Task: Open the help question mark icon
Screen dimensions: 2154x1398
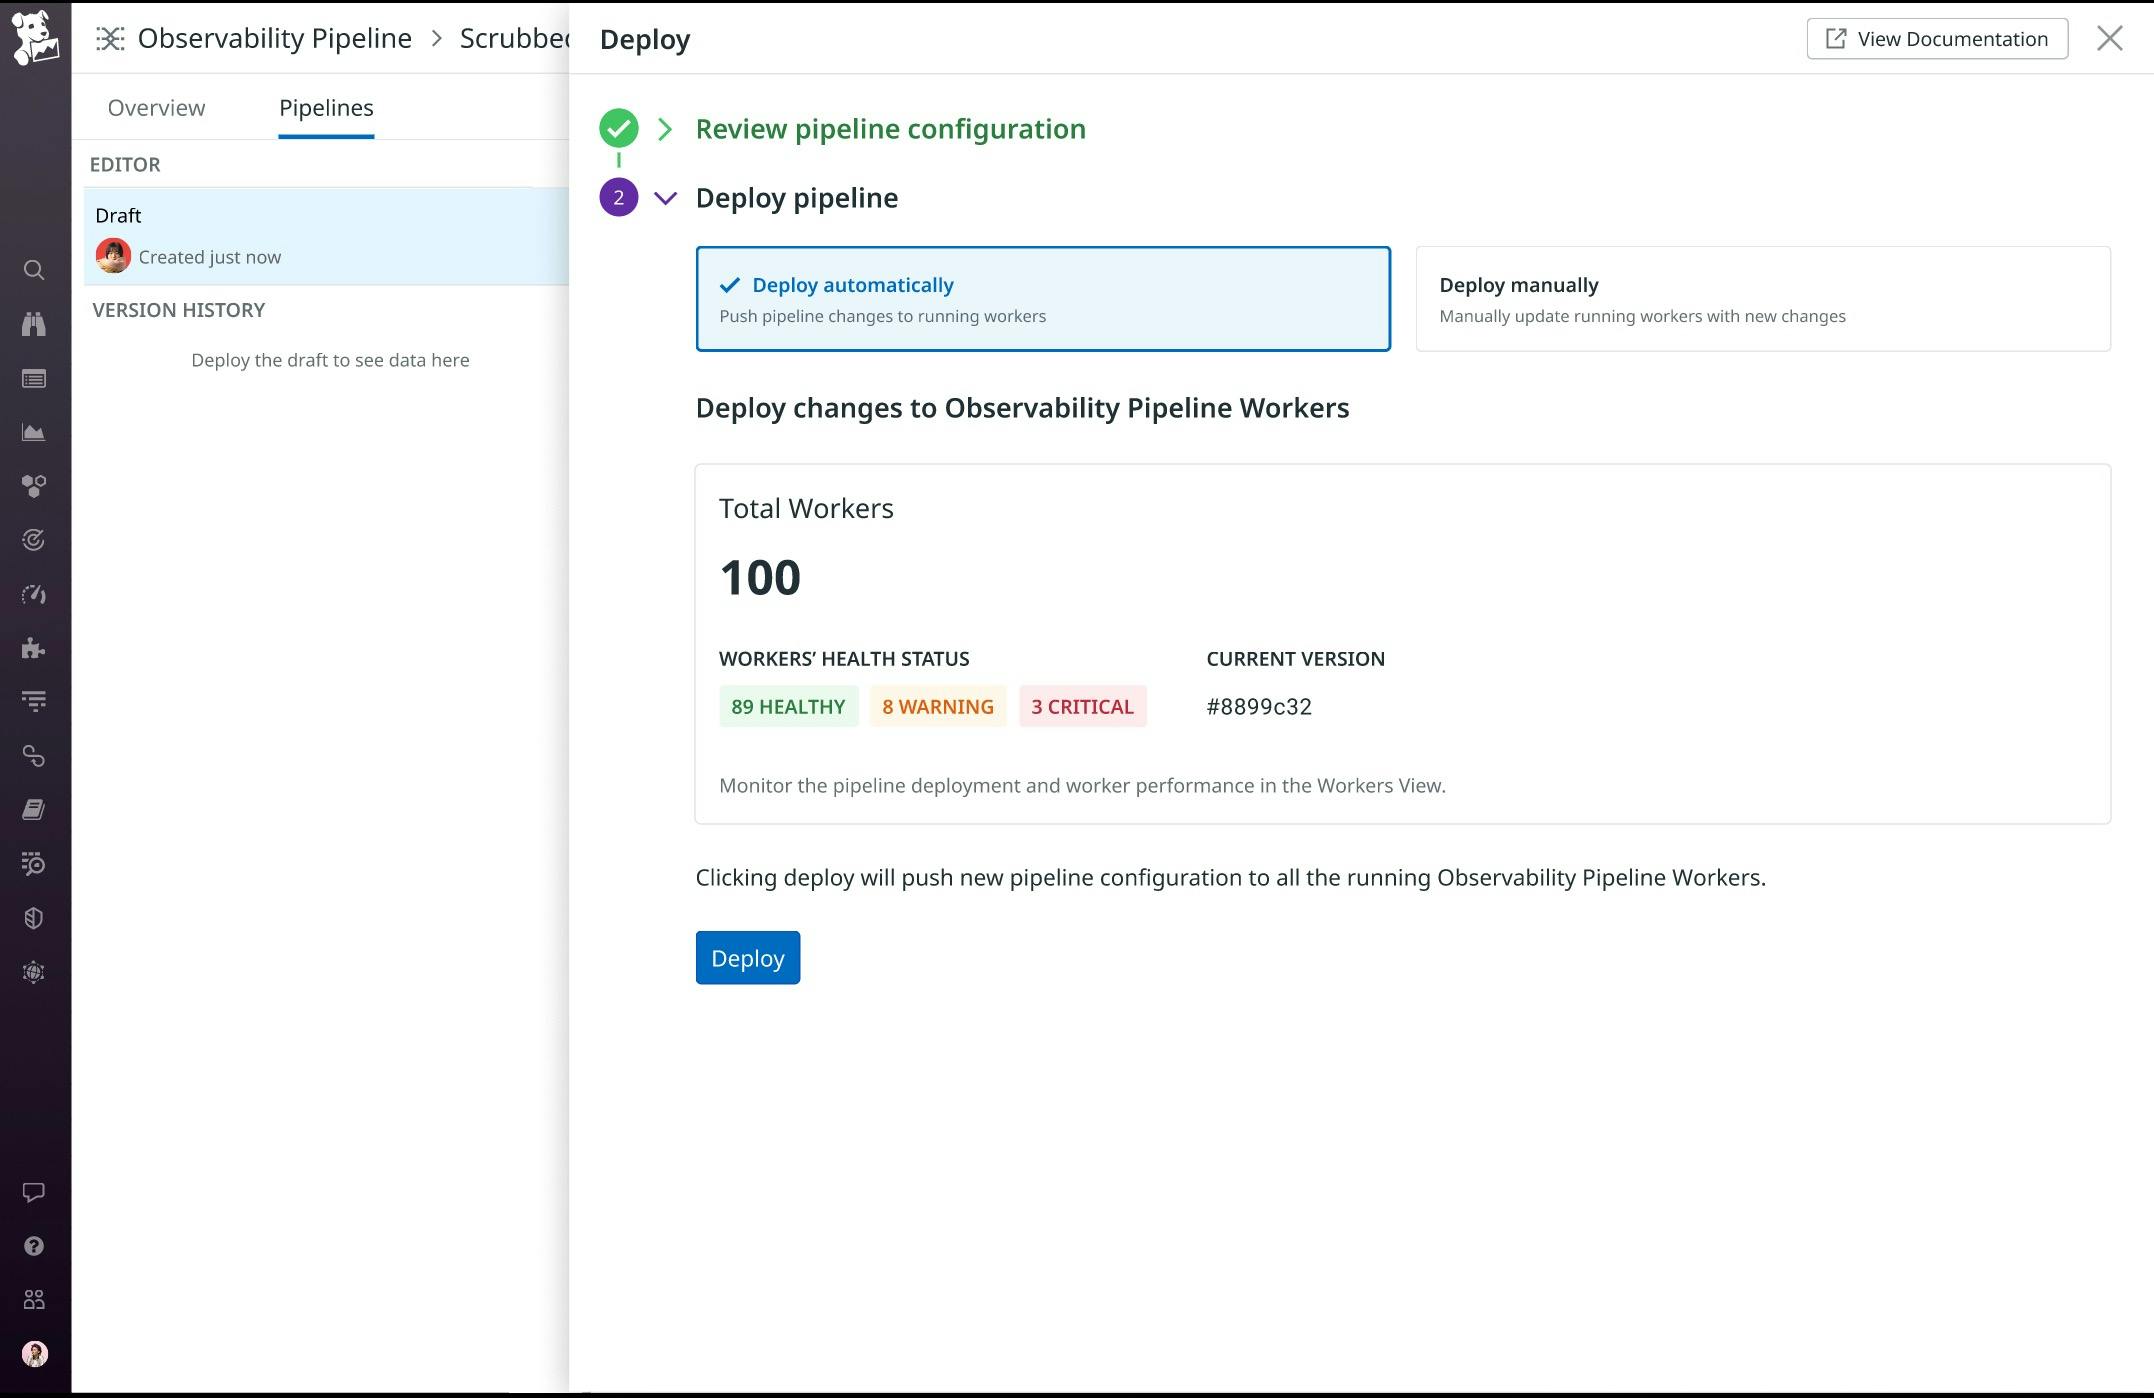Action: click(34, 1245)
